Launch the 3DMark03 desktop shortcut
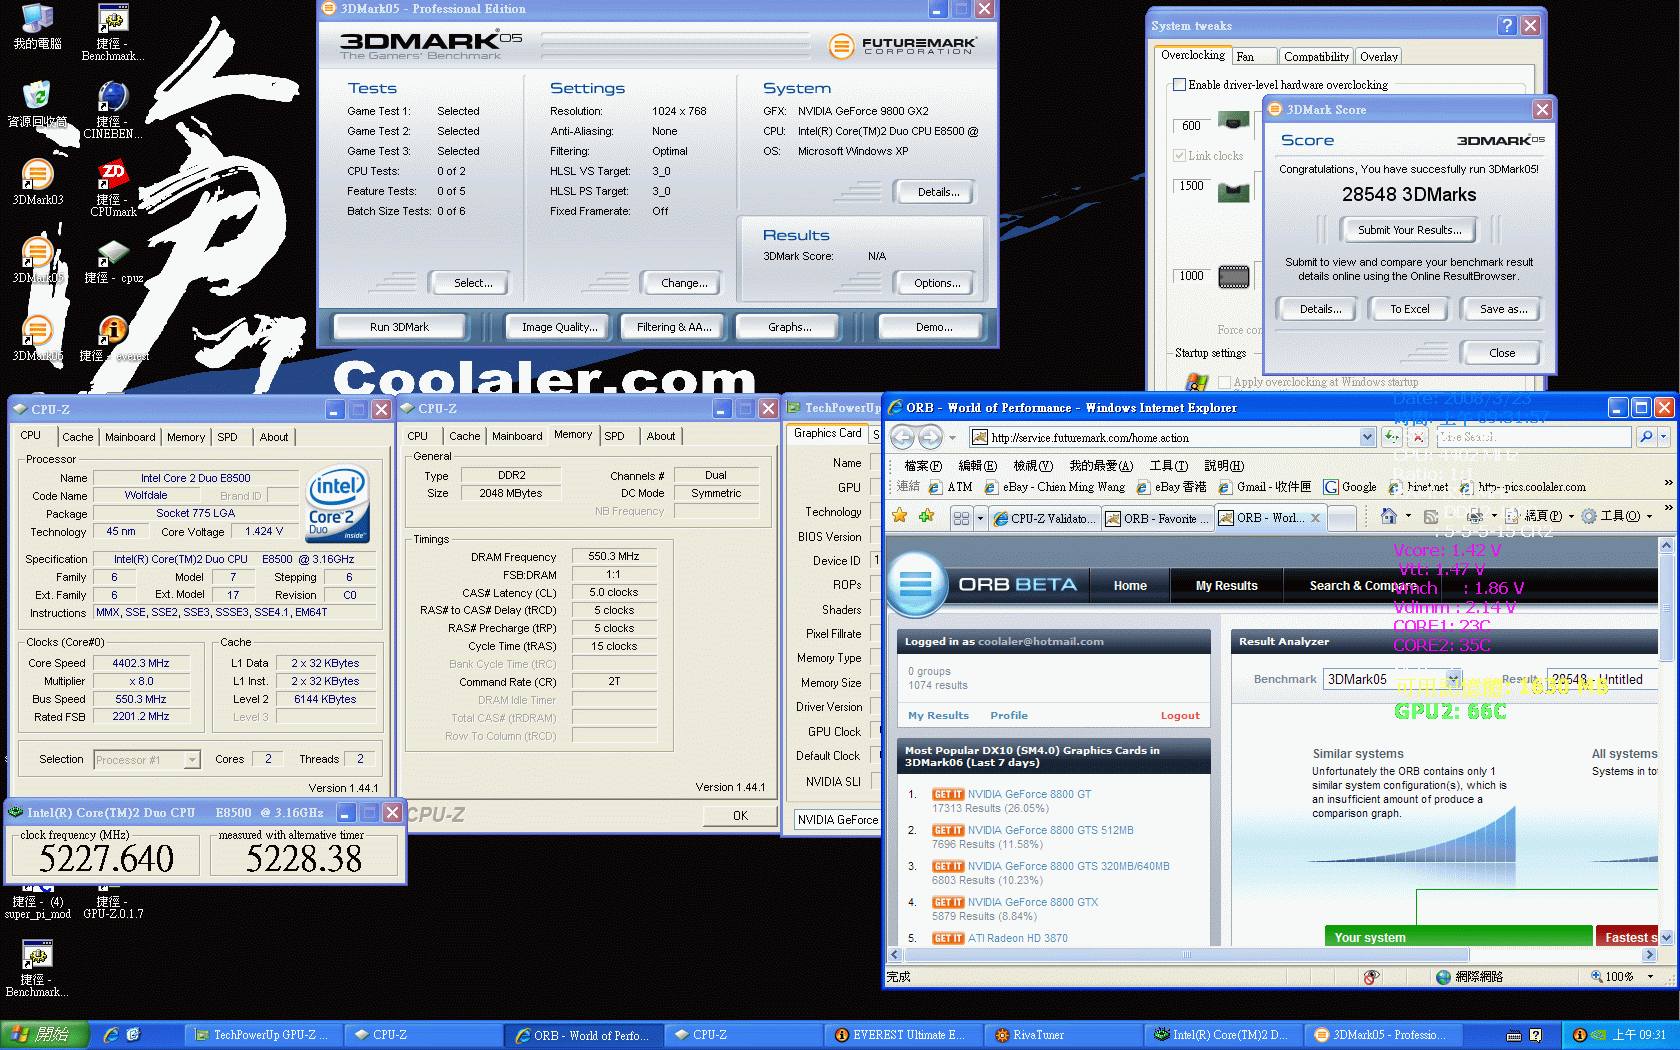 point(37,182)
